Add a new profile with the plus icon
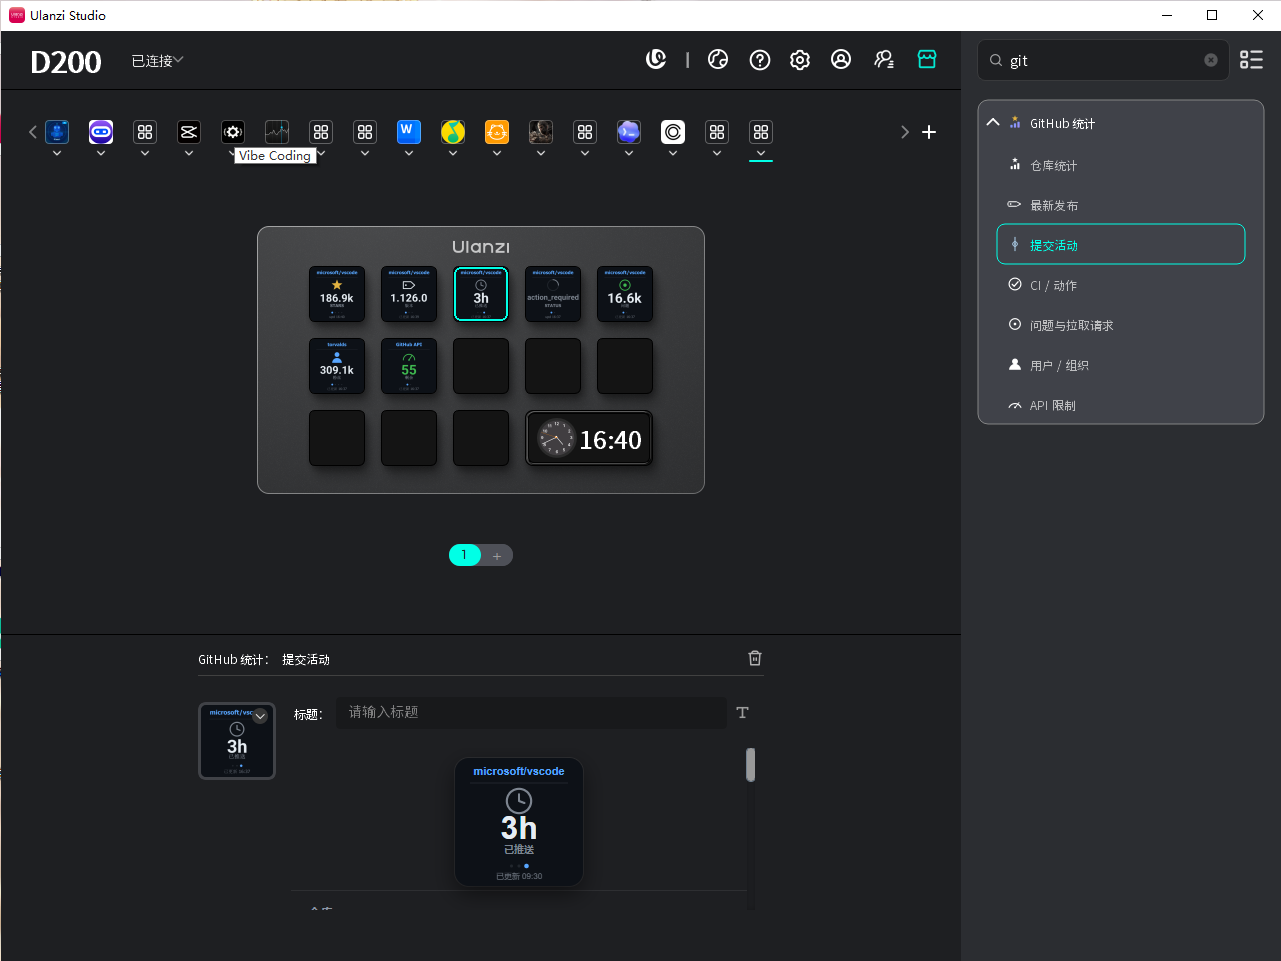Screen dimensions: 1281x961 (x=929, y=132)
